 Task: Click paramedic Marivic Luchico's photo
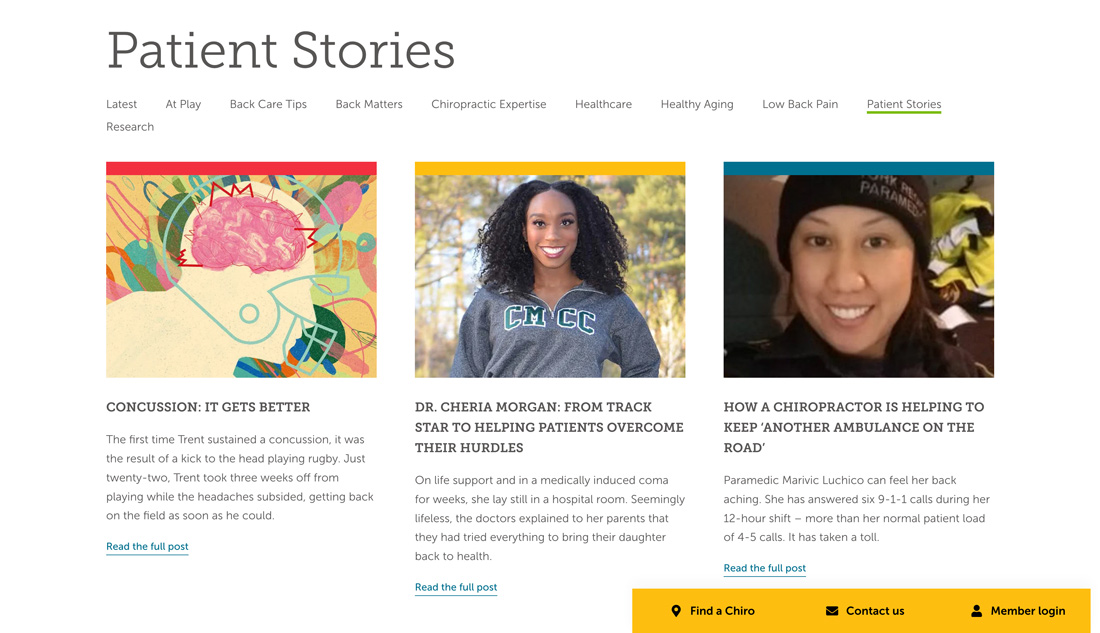tap(858, 270)
